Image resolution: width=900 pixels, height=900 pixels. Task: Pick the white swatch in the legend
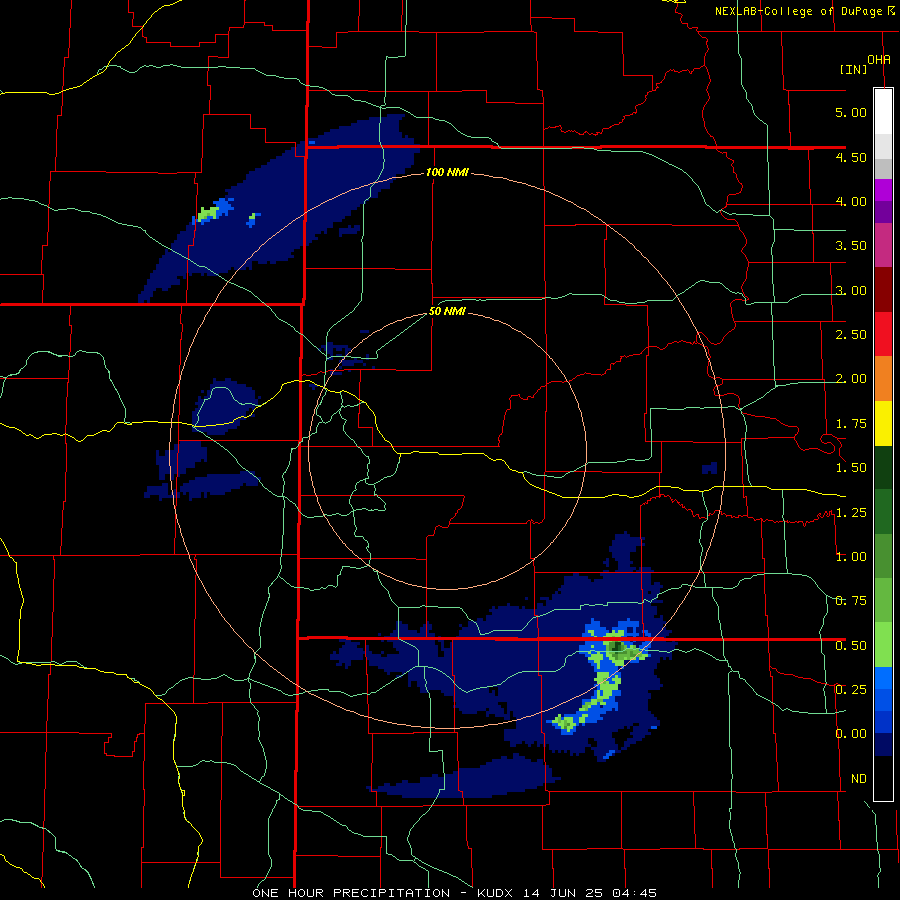pos(883,112)
